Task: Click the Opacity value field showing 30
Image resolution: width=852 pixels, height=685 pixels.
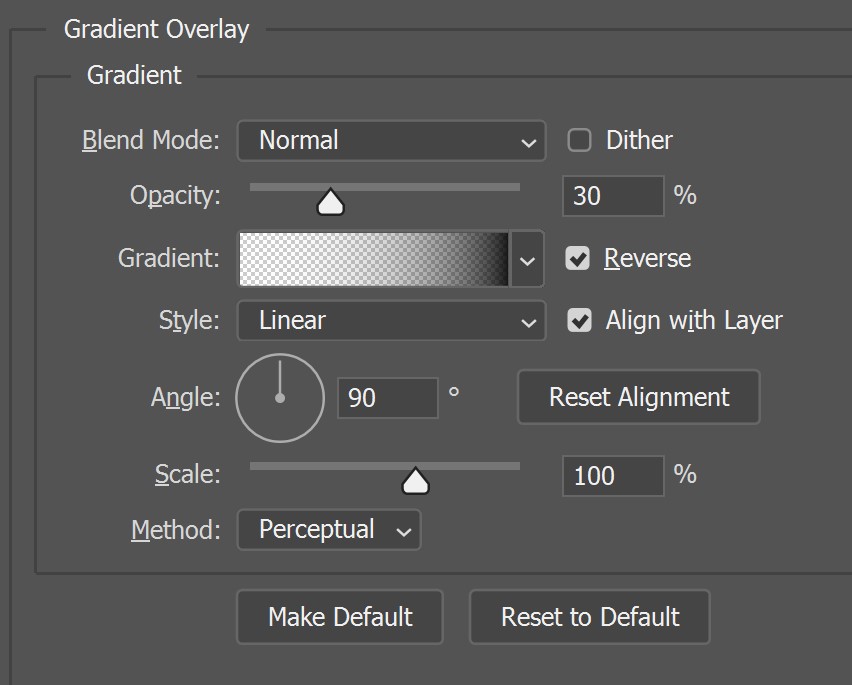Action: pos(613,196)
